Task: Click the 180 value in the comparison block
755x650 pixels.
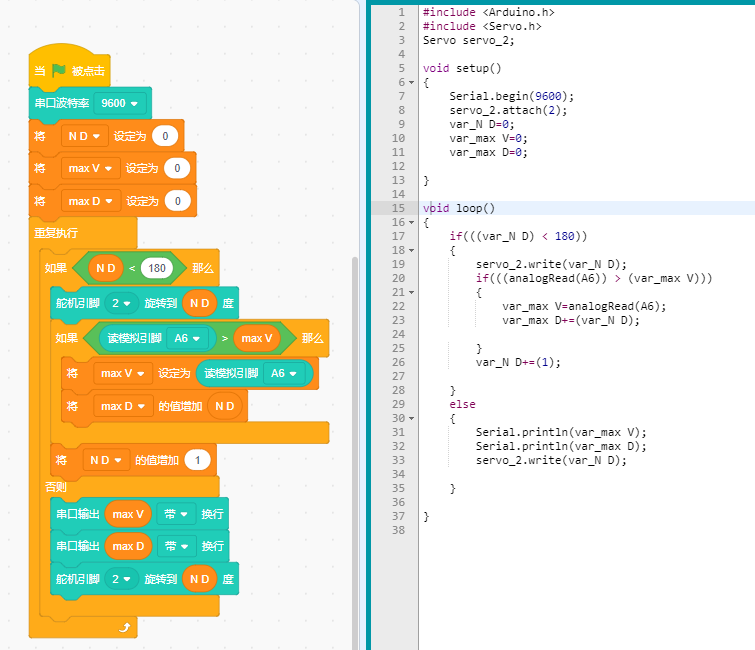Action: 157,268
